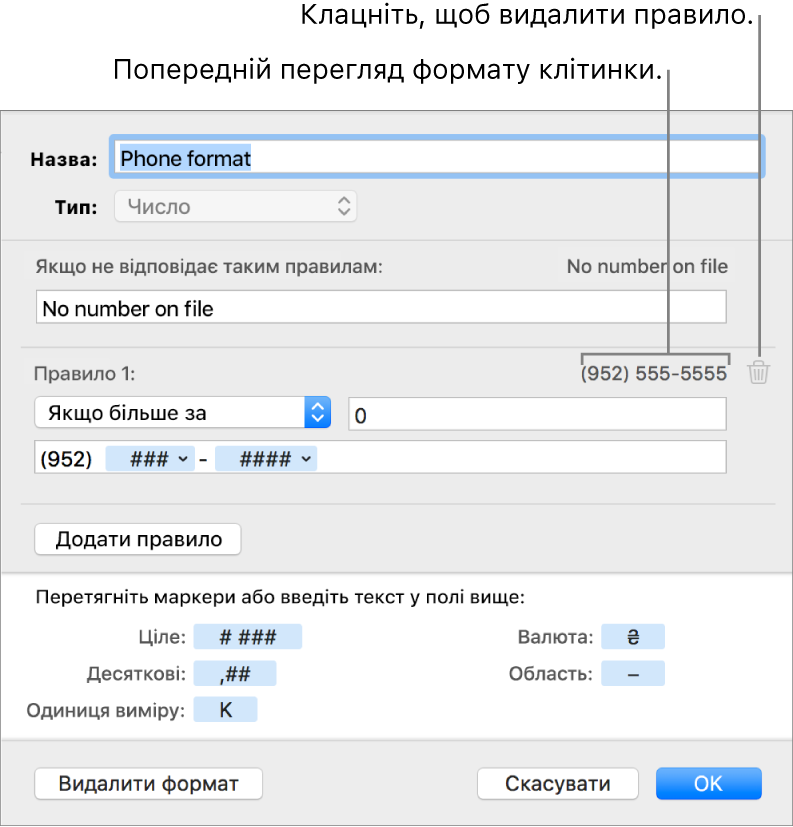Click the Scale token 'K'
This screenshot has height=827, width=793.
pyautogui.click(x=225, y=710)
